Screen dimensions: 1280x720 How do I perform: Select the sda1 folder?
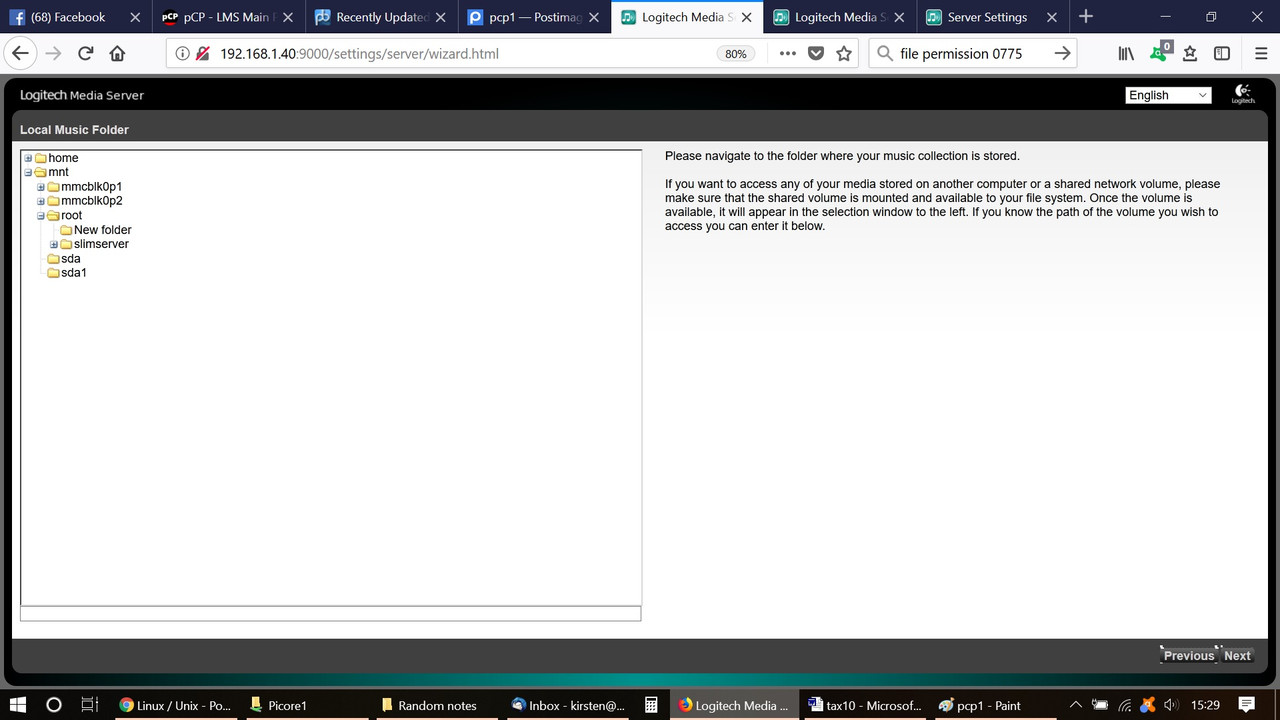[x=74, y=272]
